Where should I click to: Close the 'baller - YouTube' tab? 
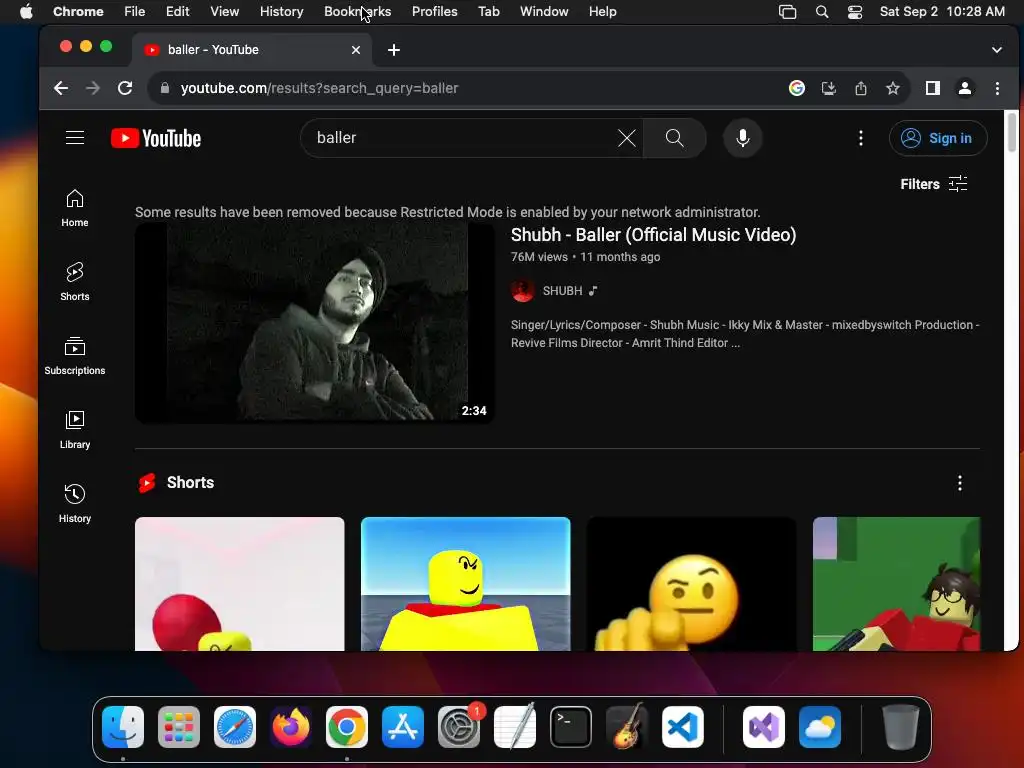point(356,50)
